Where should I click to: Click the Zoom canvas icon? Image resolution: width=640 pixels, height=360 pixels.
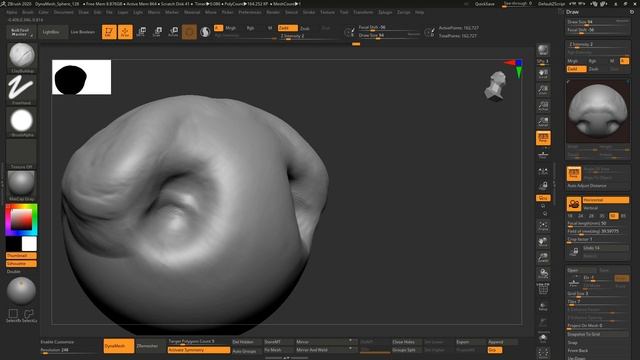(543, 90)
